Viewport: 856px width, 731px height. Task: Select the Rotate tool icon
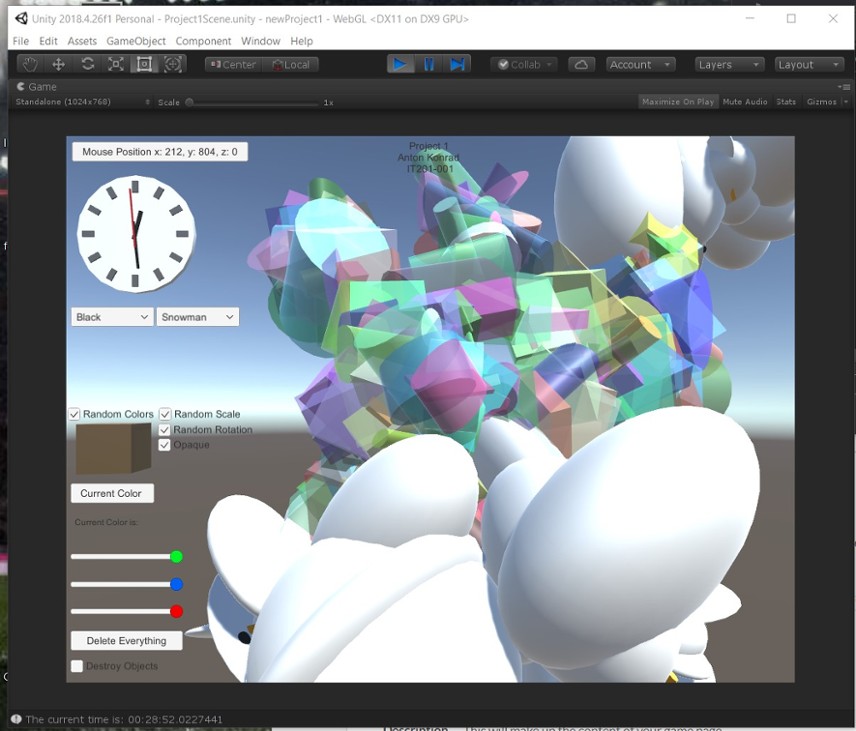88,64
